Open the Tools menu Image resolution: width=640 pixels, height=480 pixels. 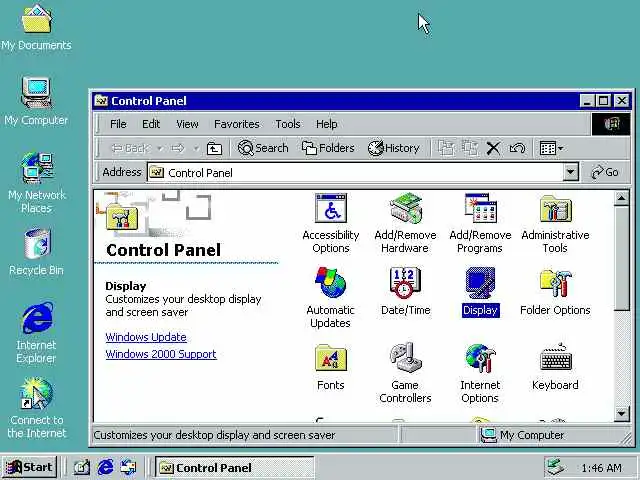coord(288,124)
